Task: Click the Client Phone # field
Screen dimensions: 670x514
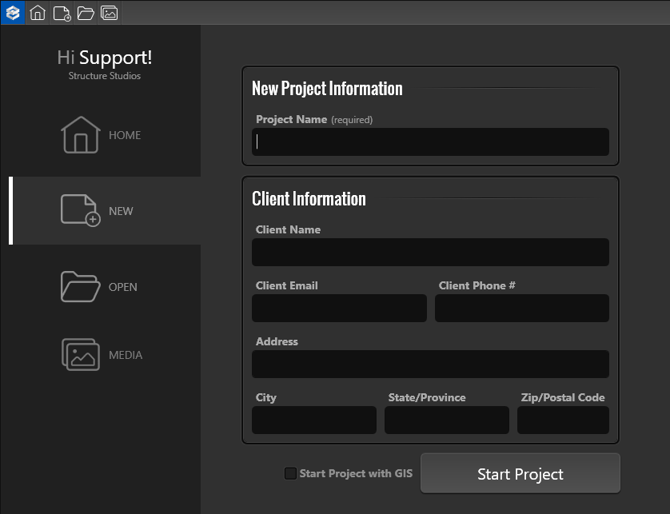Action: (x=521, y=308)
